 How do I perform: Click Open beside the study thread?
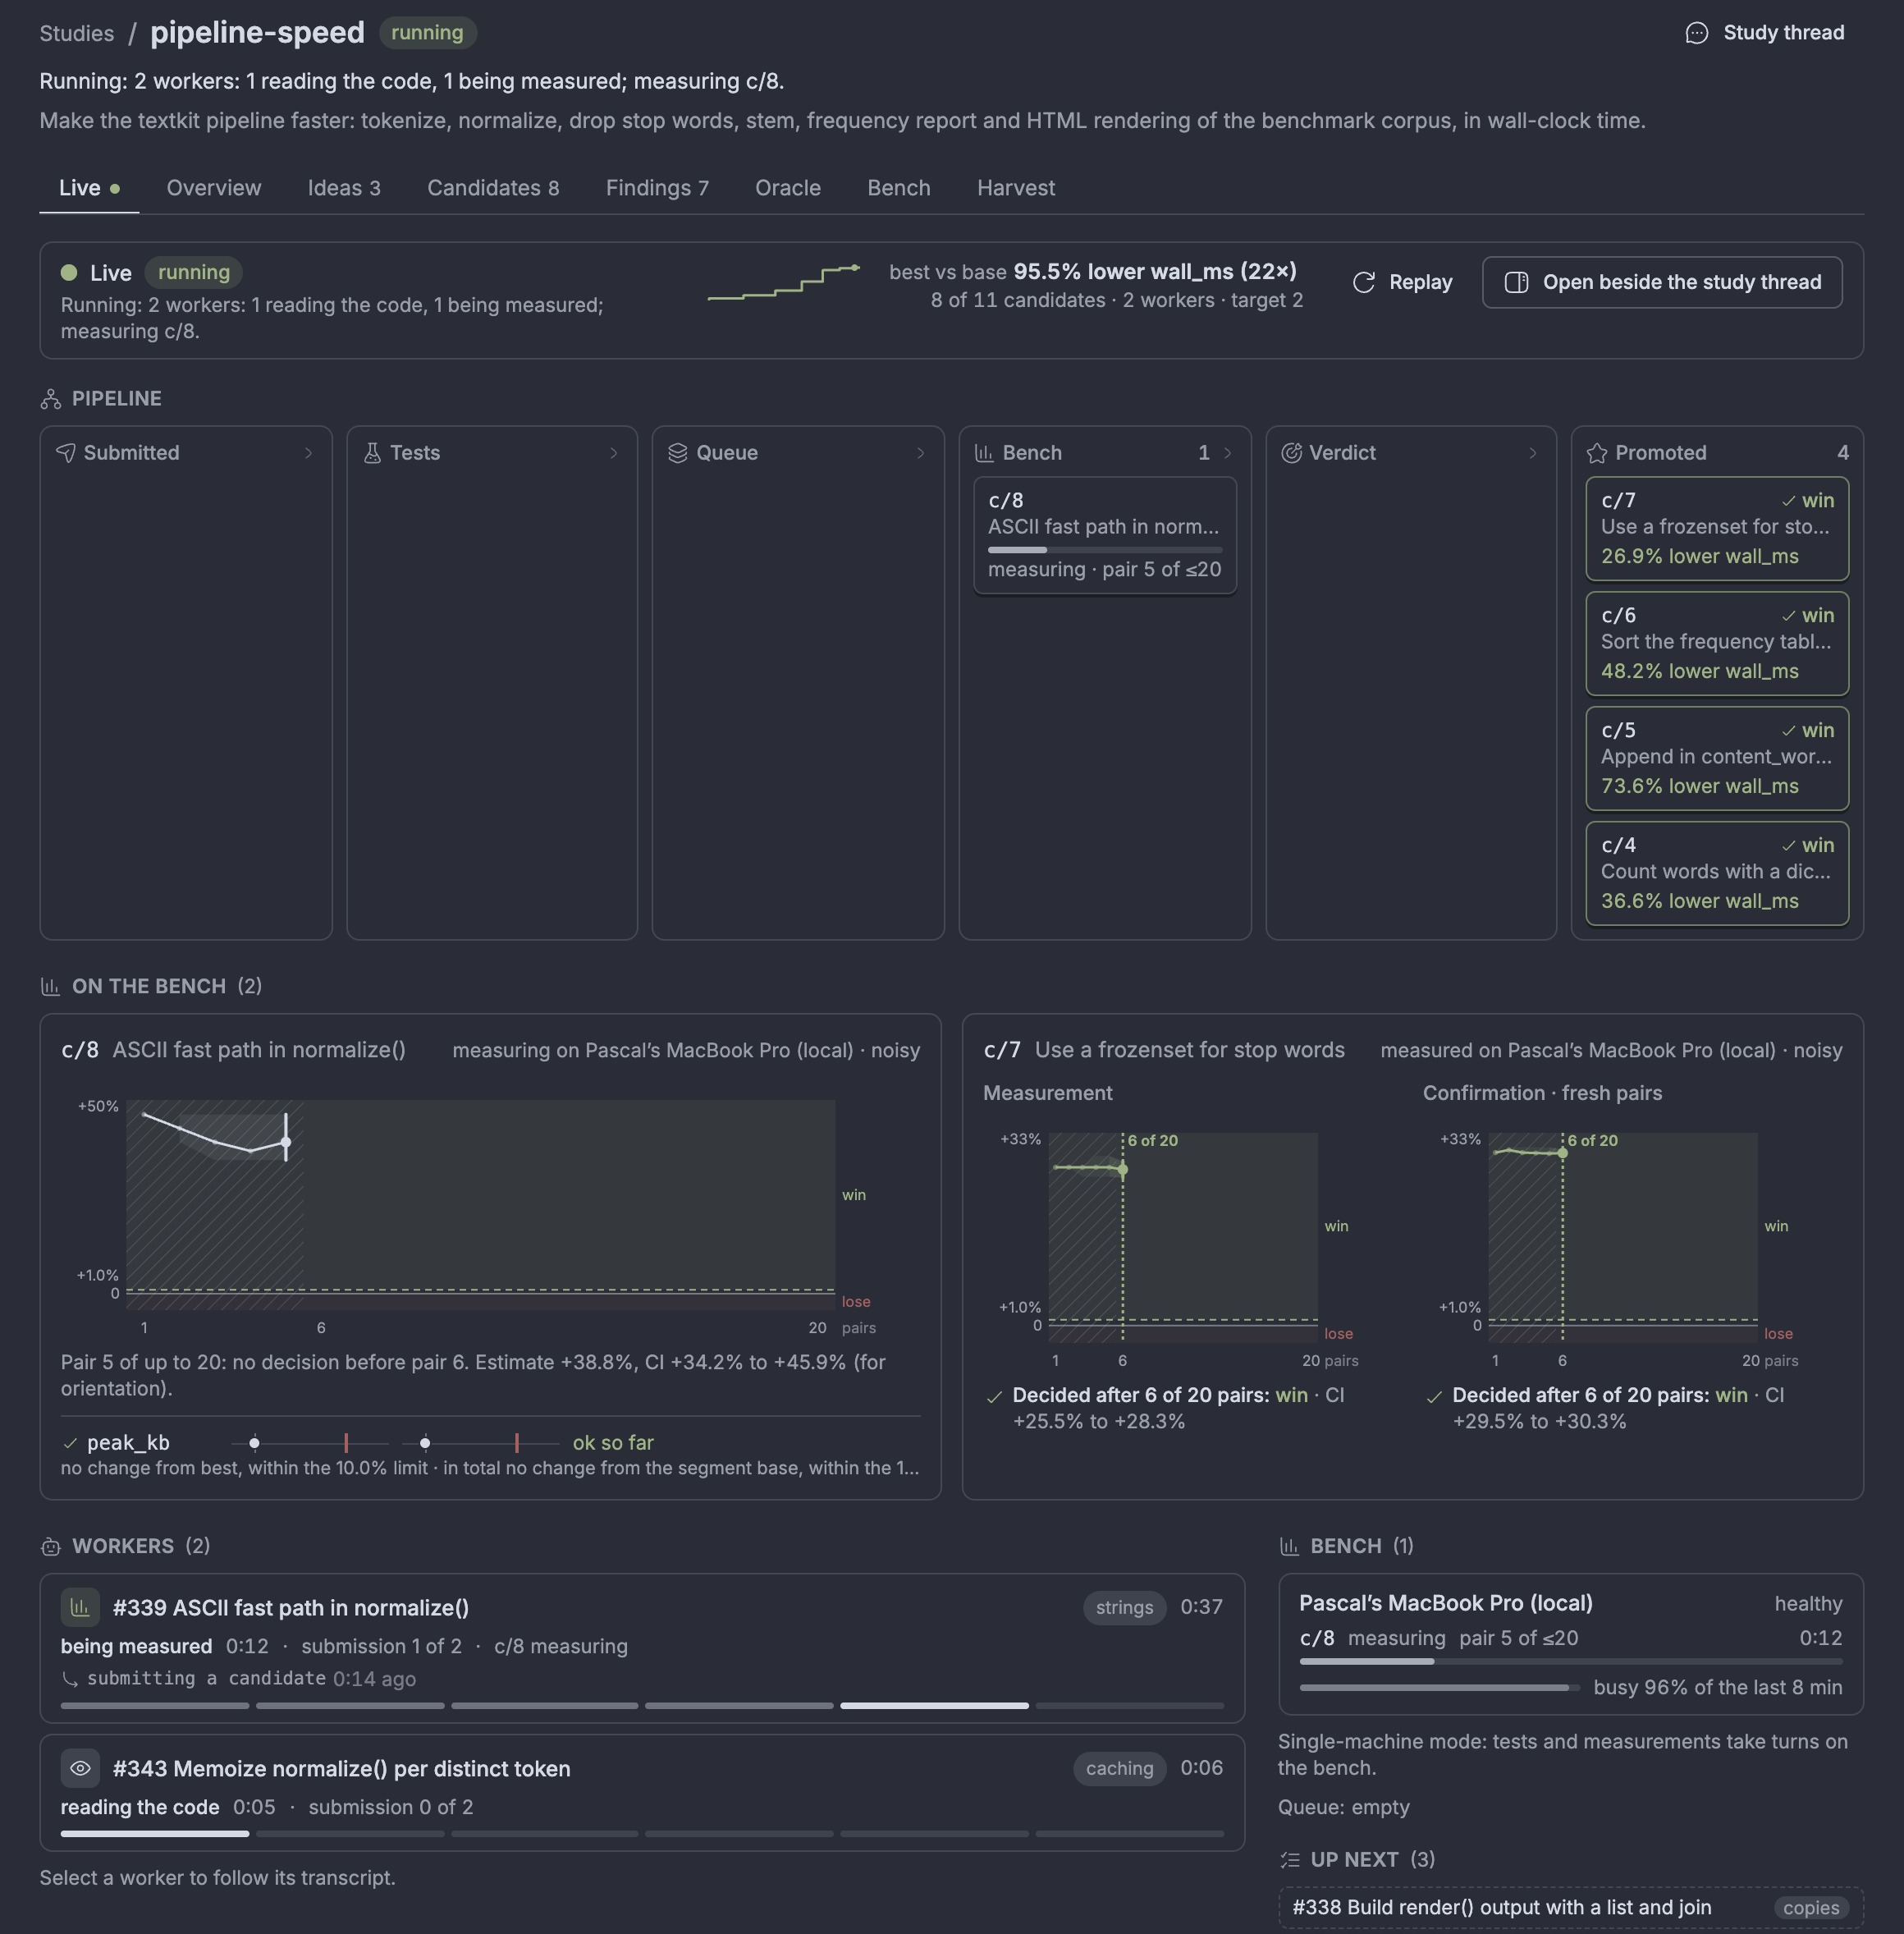point(1662,282)
